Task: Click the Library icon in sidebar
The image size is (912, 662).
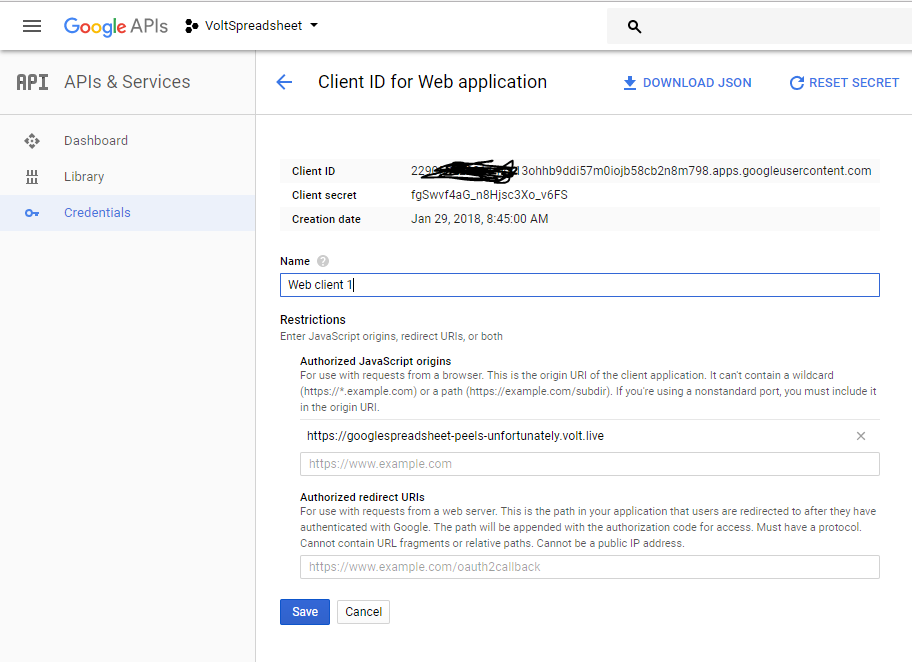Action: (32, 177)
